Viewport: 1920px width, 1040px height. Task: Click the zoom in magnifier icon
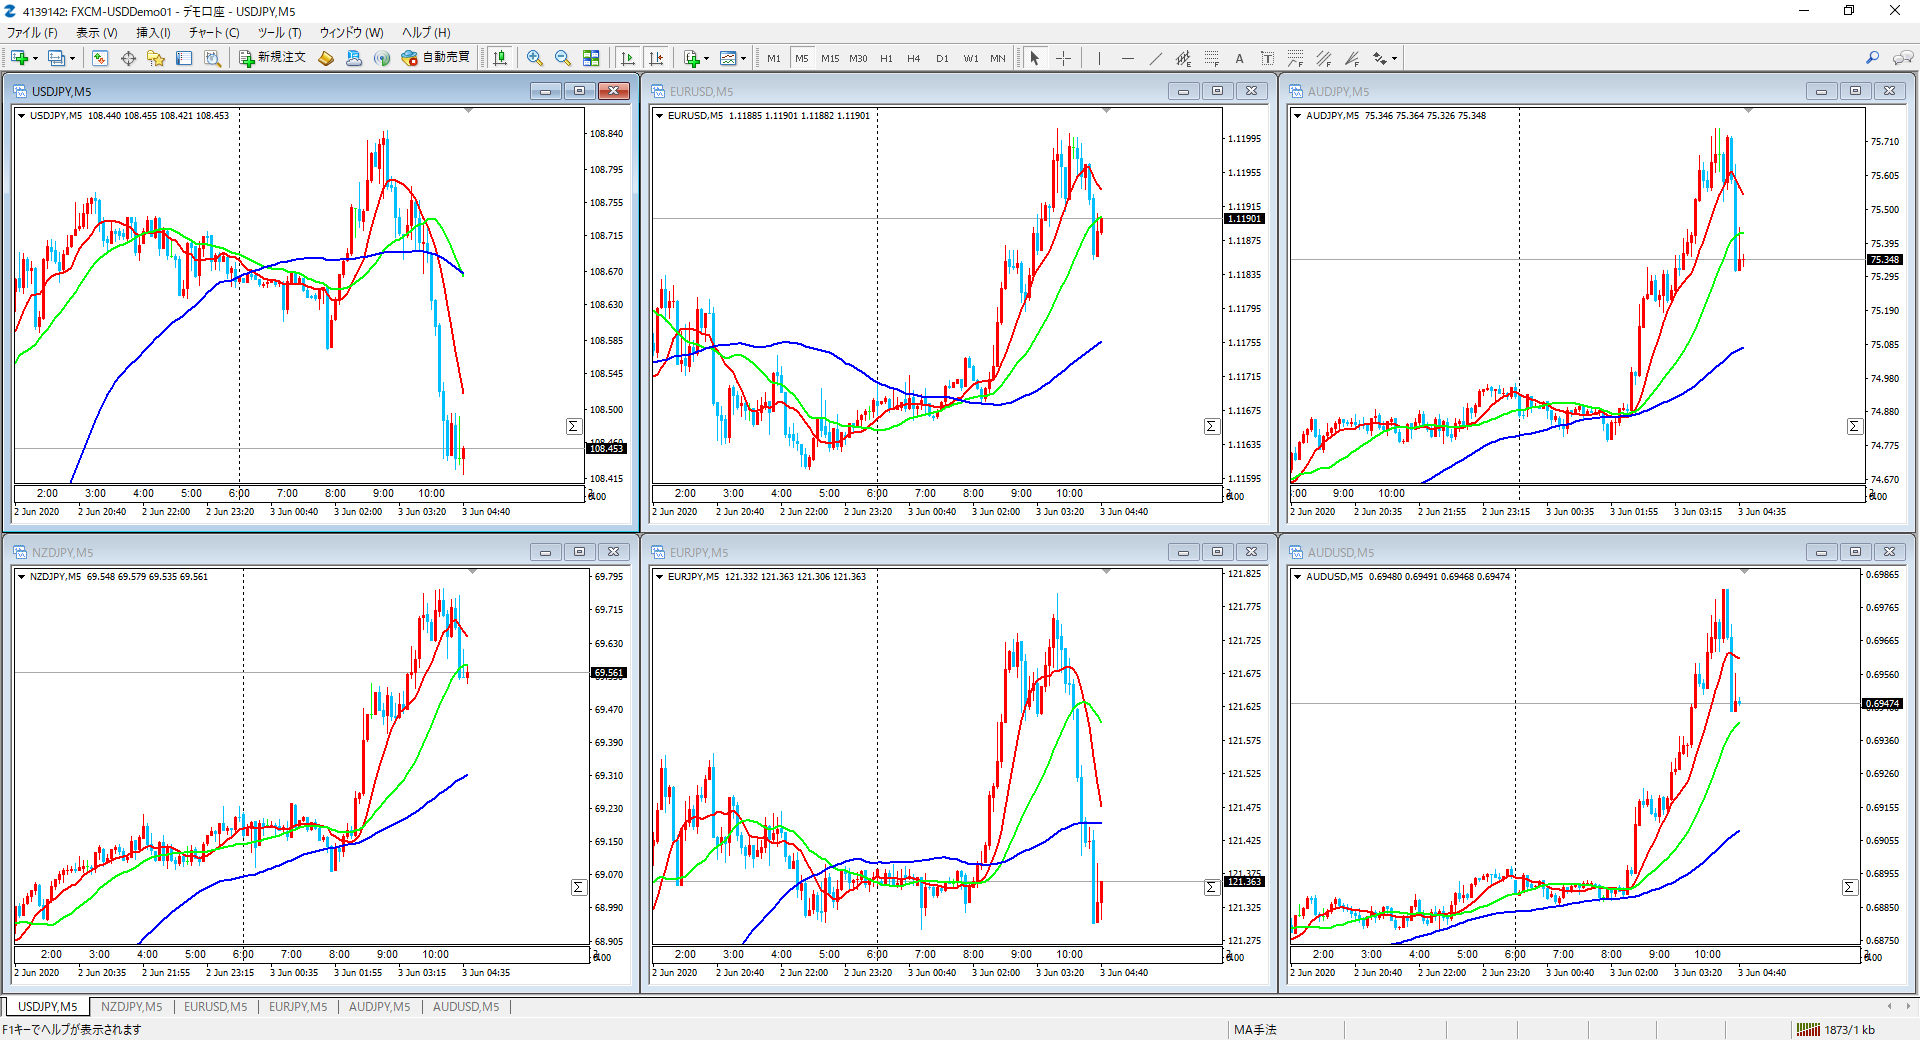535,58
